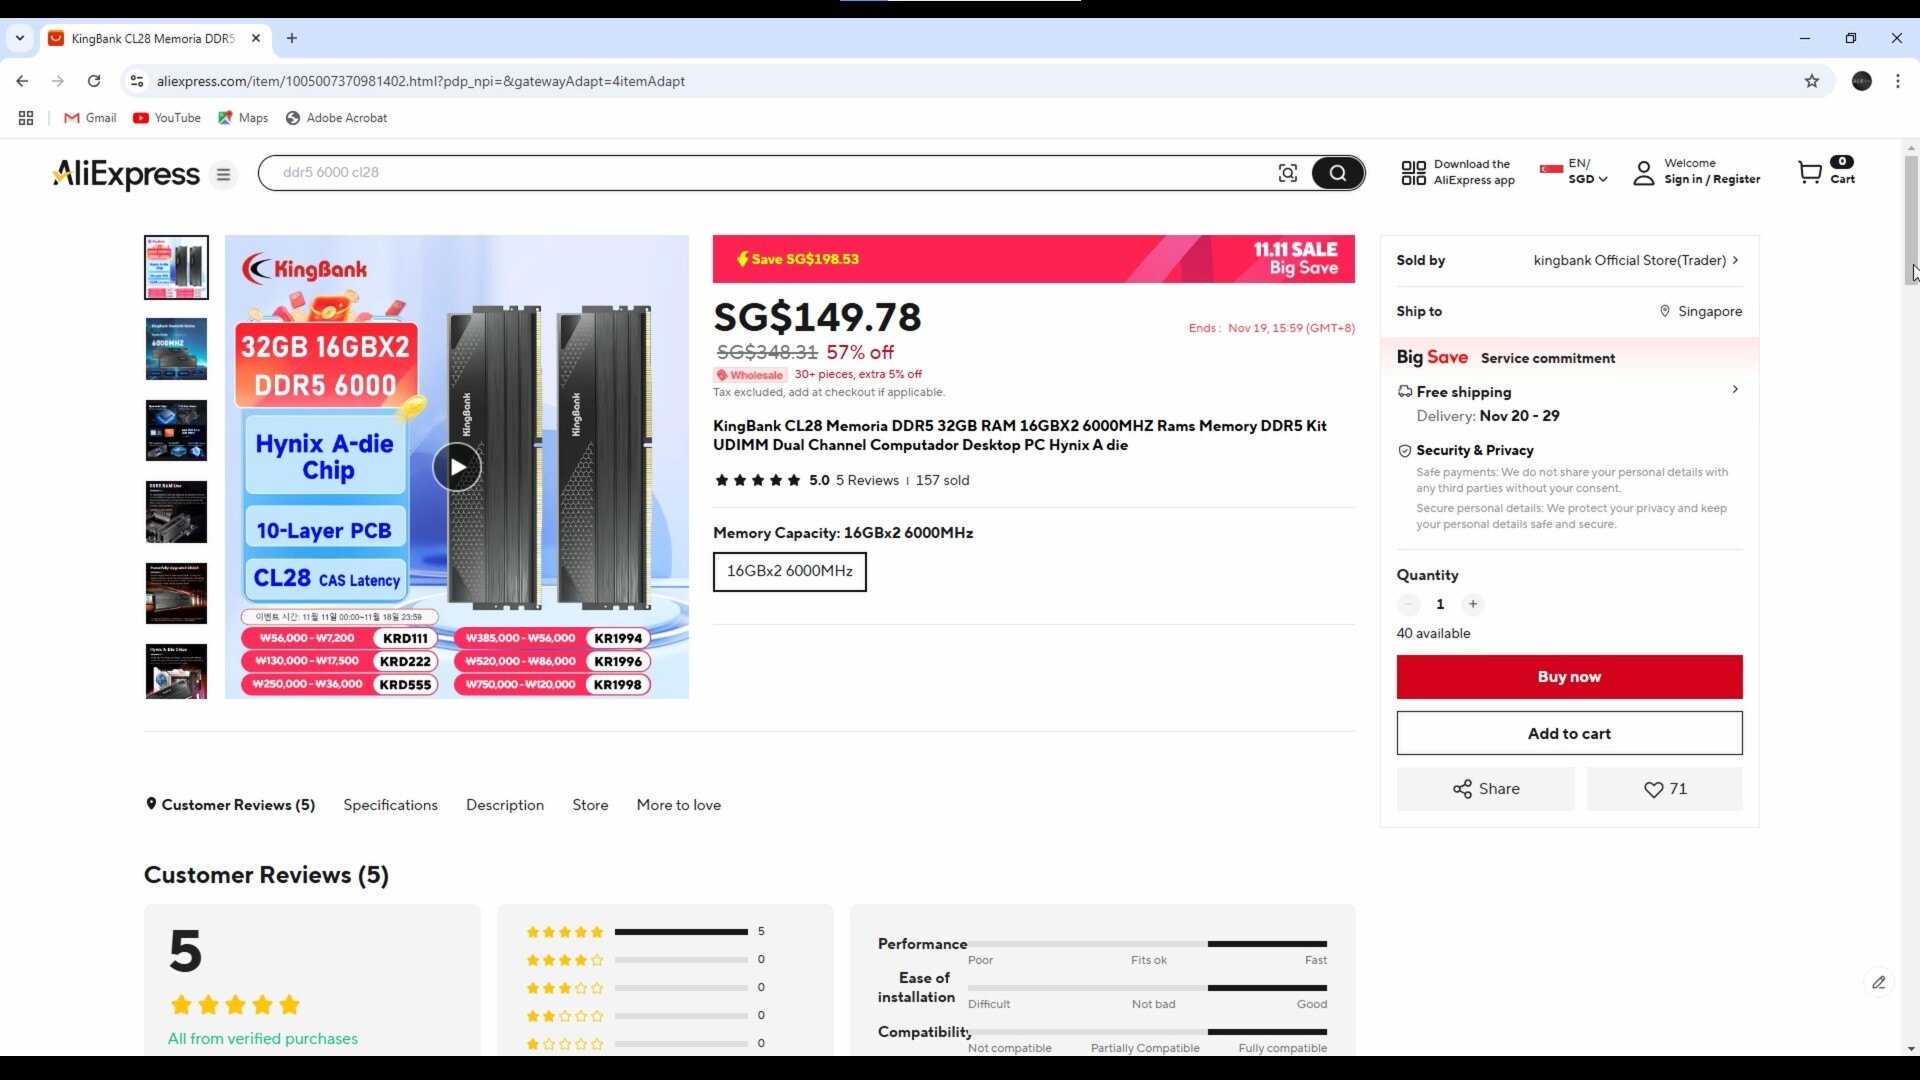Click the browser address bar URL
1920x1080 pixels.
[x=420, y=81]
